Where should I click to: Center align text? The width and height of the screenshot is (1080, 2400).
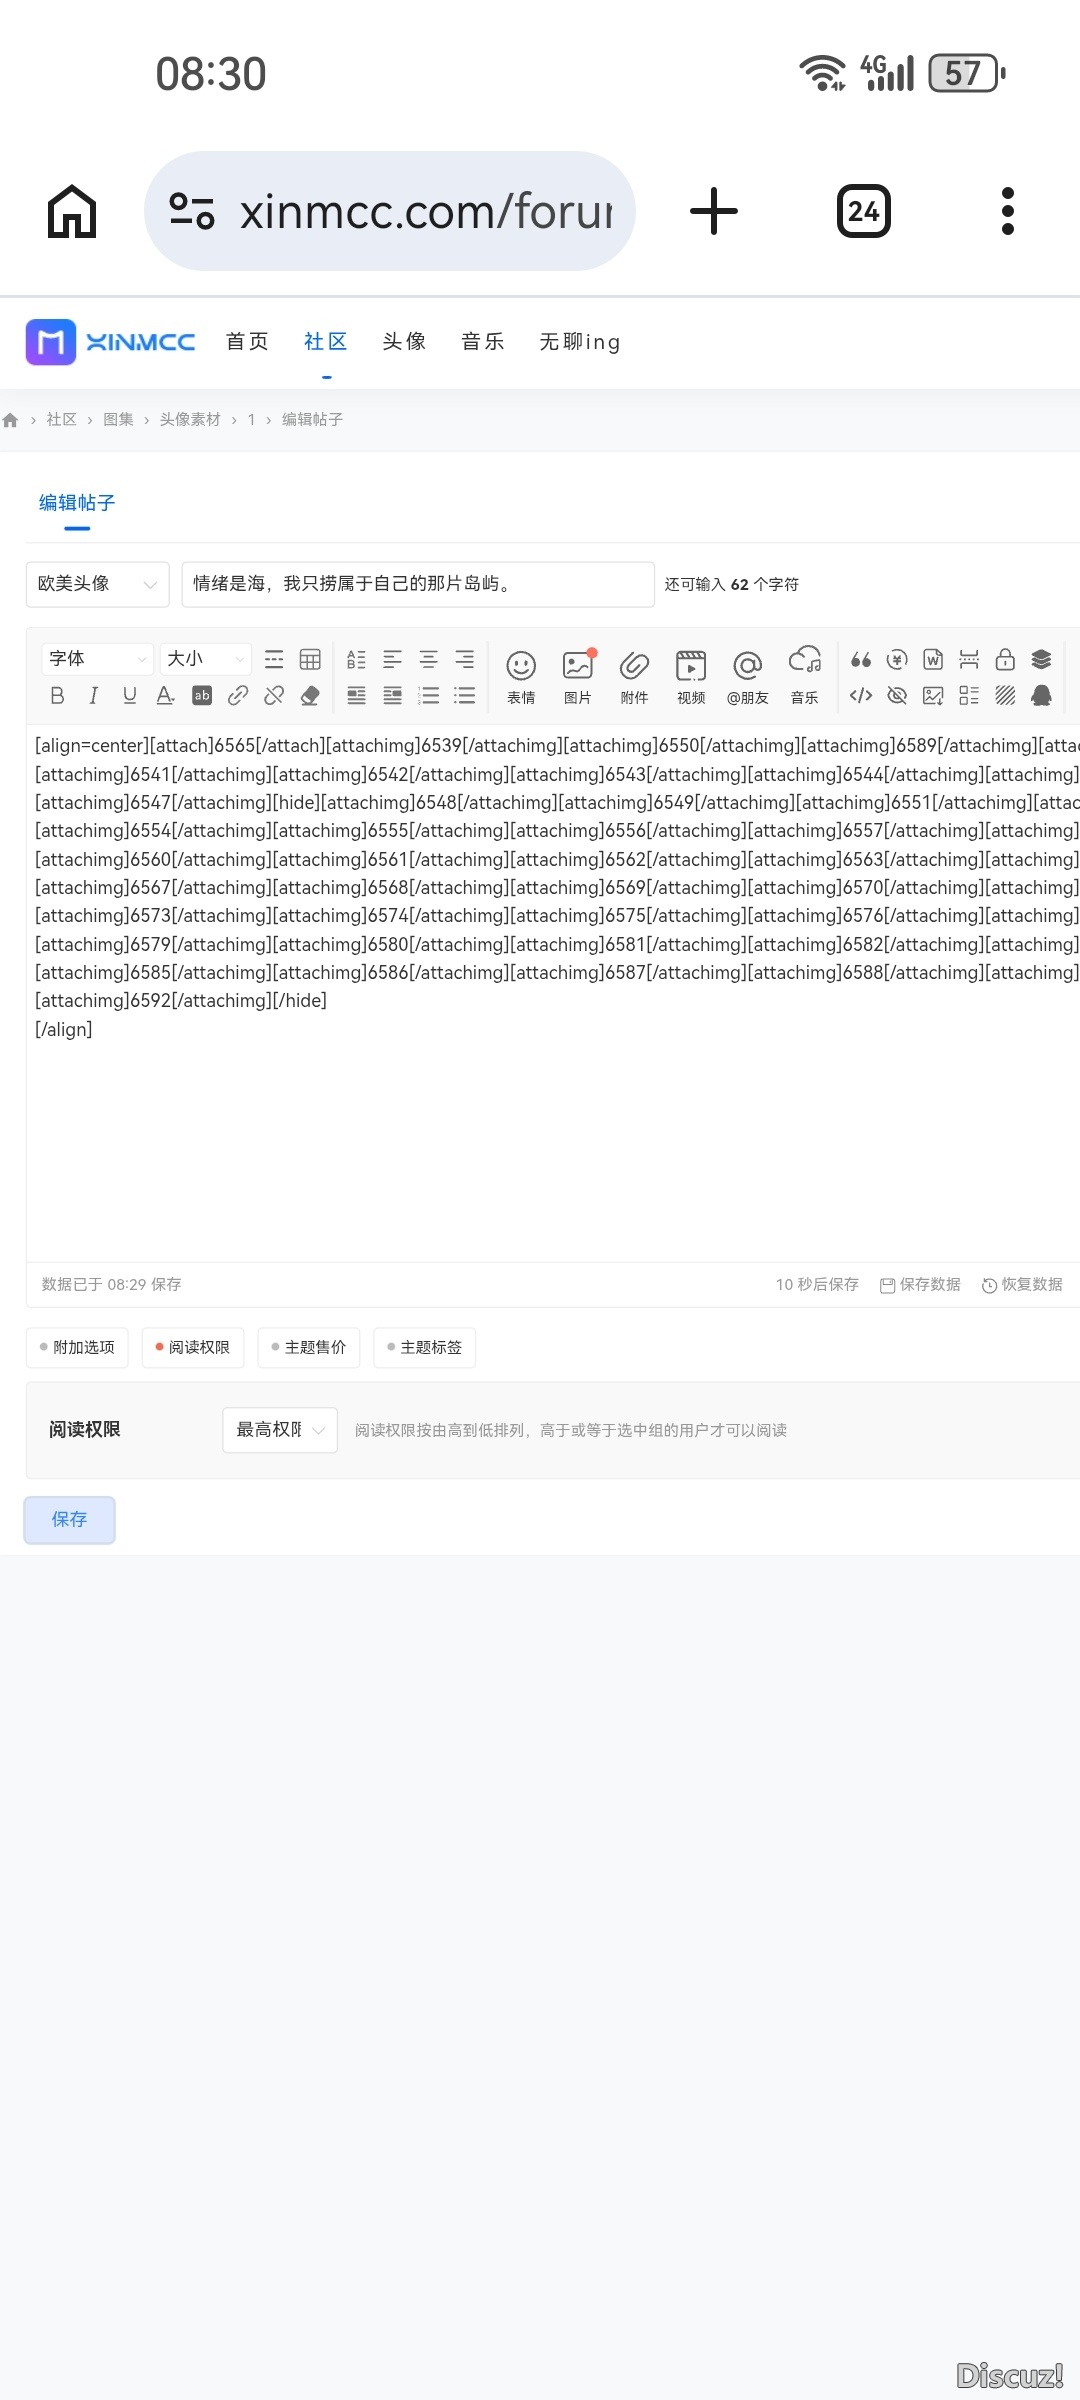coord(428,659)
